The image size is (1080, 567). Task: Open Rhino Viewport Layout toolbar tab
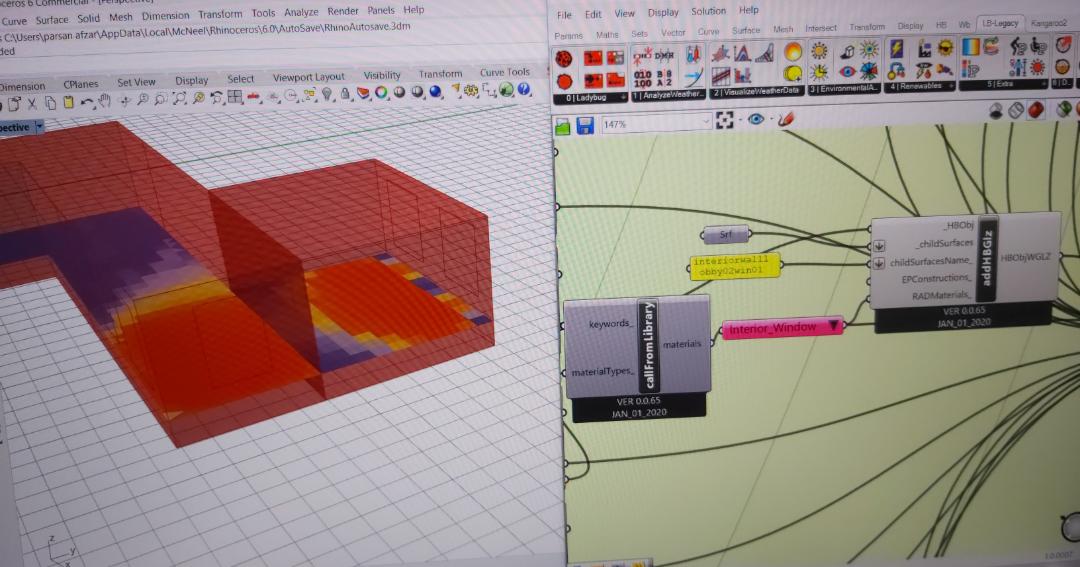point(308,77)
